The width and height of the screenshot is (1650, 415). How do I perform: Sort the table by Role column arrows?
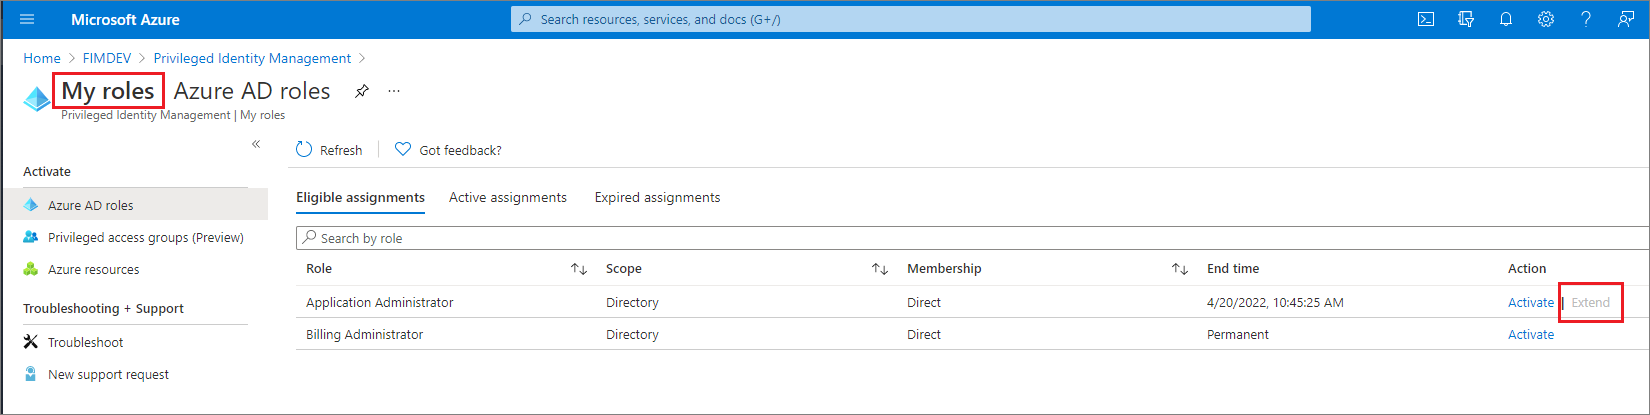(x=579, y=269)
